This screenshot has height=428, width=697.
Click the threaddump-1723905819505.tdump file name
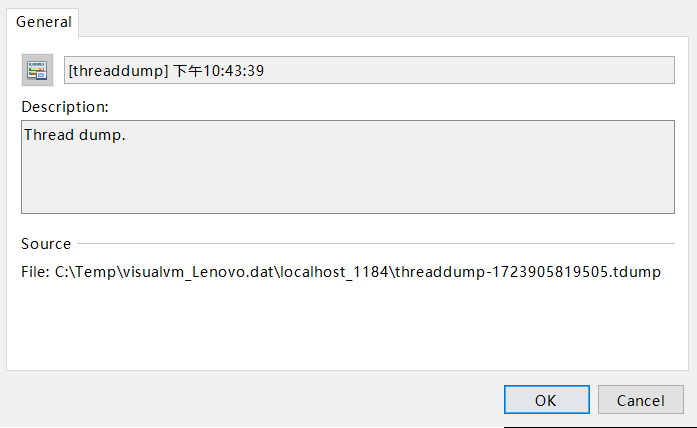[528, 272]
